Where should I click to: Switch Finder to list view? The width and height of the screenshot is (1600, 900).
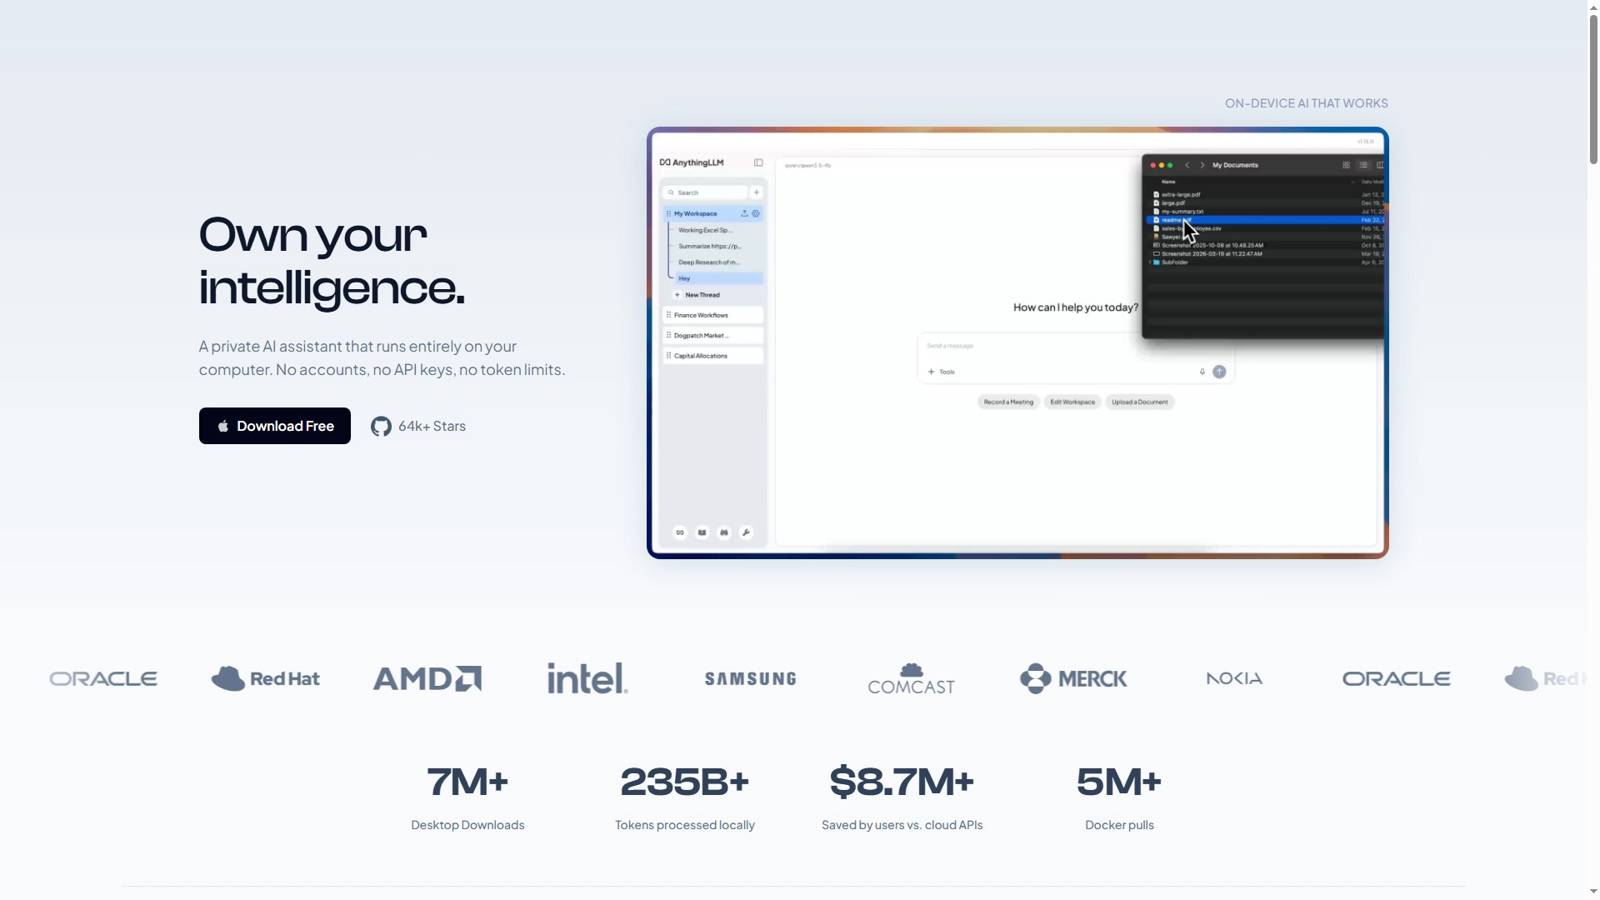1363,165
